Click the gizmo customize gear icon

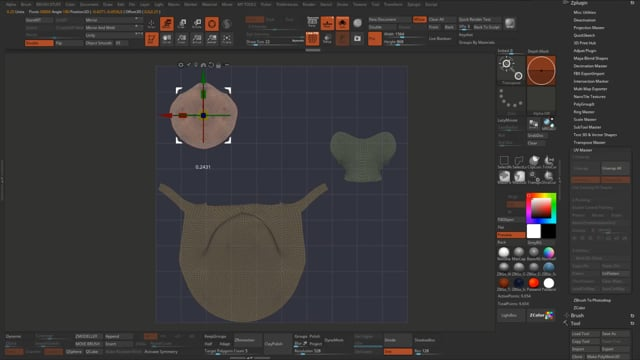(x=181, y=65)
